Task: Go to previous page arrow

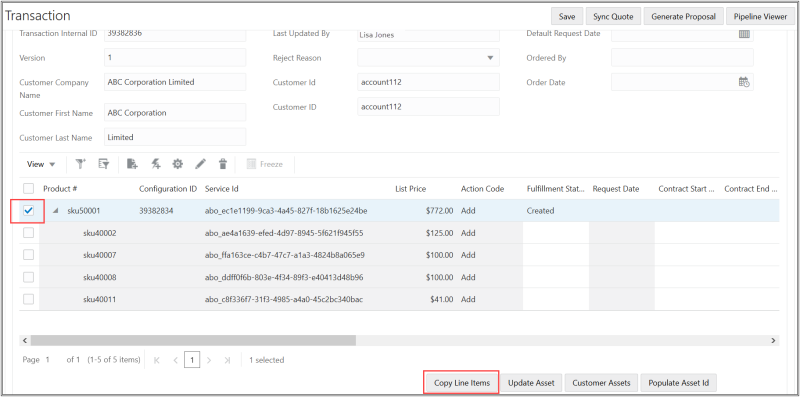Action: [x=175, y=360]
